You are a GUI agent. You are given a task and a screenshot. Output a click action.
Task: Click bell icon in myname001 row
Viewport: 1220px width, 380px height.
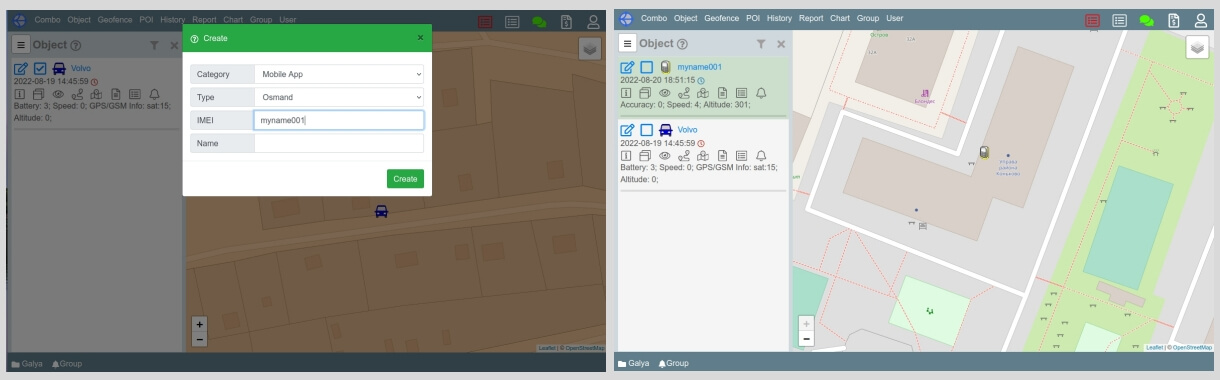[760, 92]
